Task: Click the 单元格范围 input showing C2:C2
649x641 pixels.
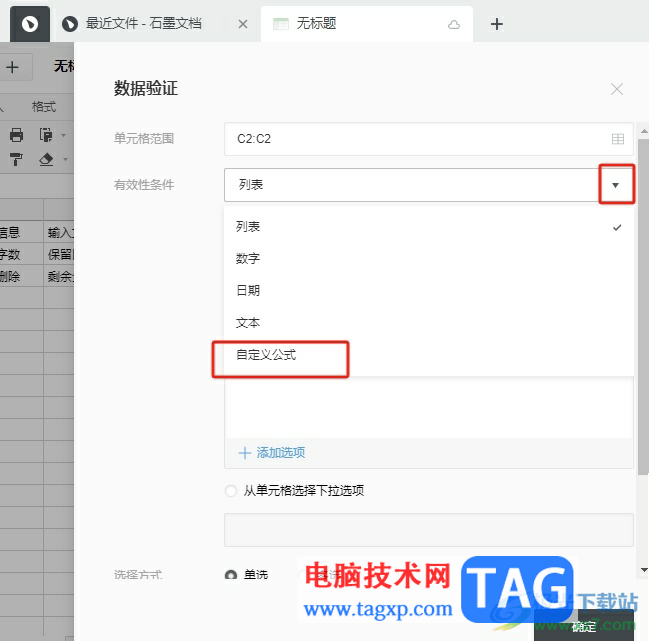Action: (x=429, y=139)
